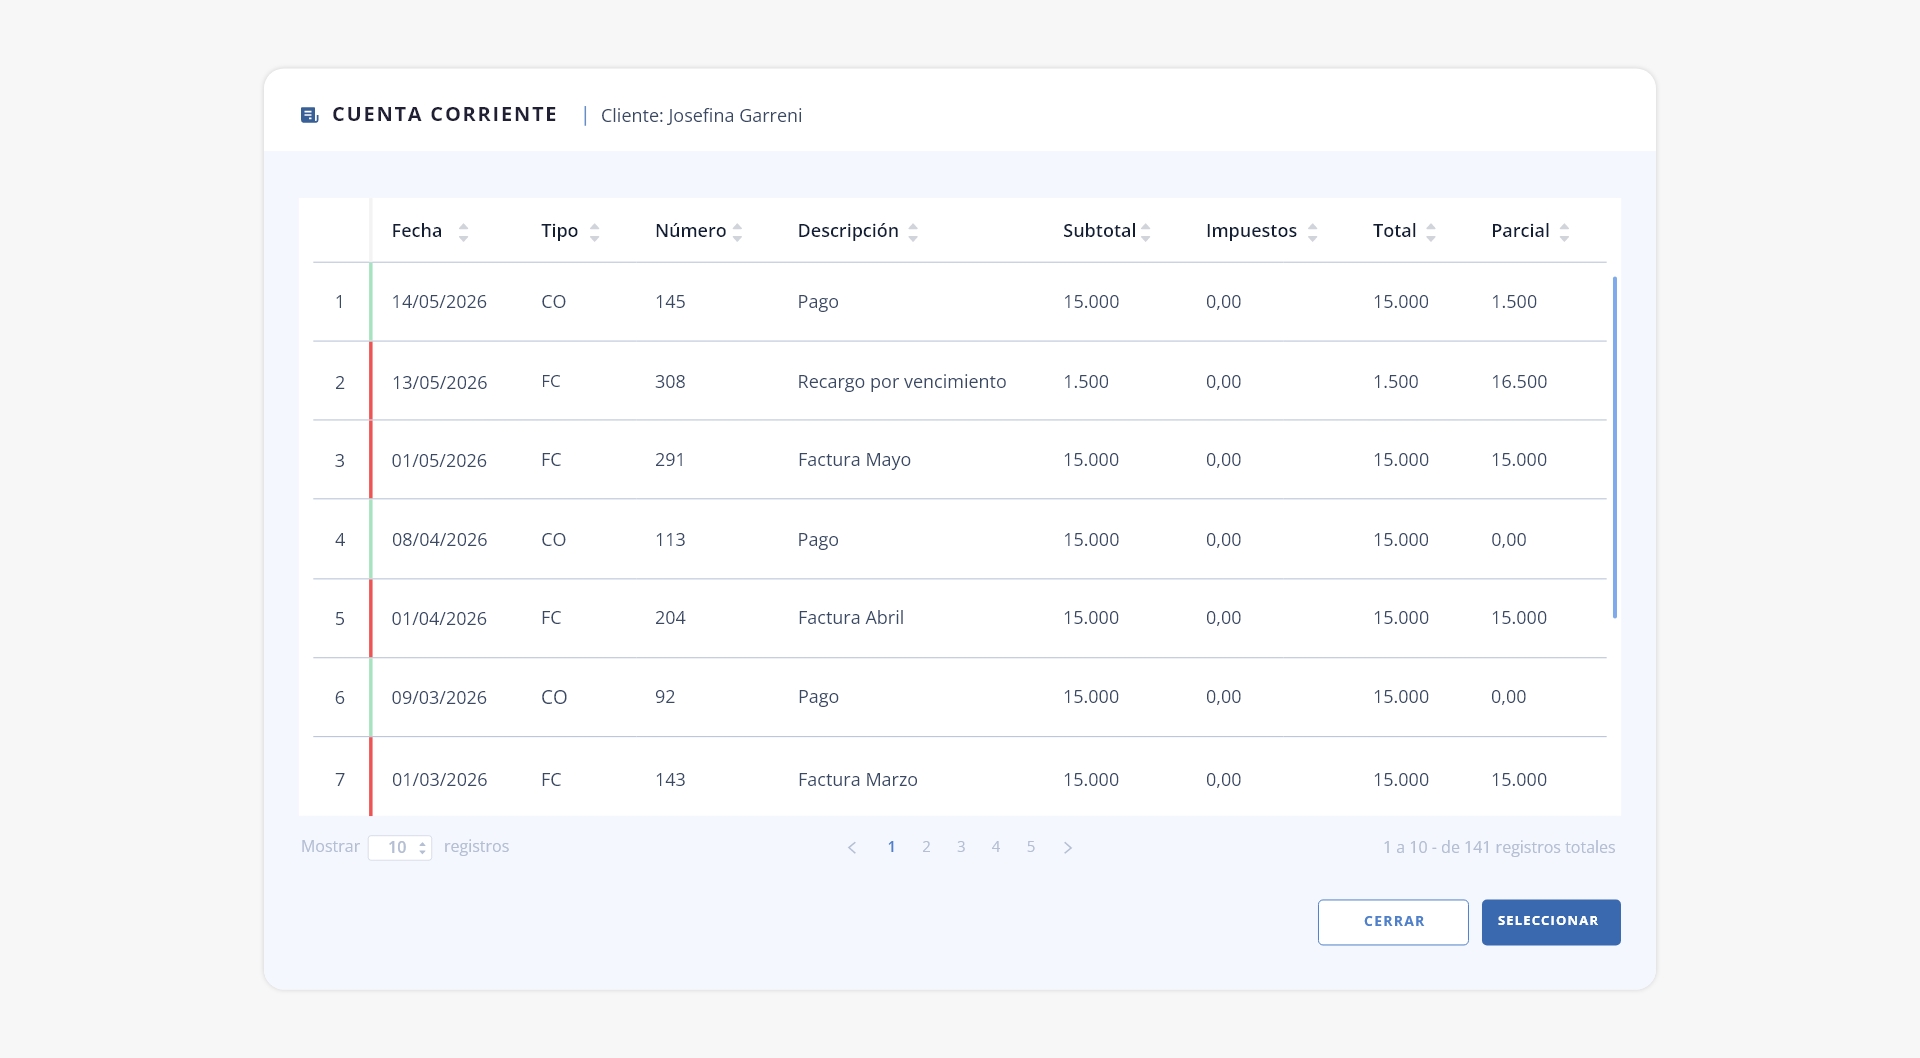This screenshot has height=1058, width=1920.
Task: Go to page 5 in pagination
Action: 1031,847
